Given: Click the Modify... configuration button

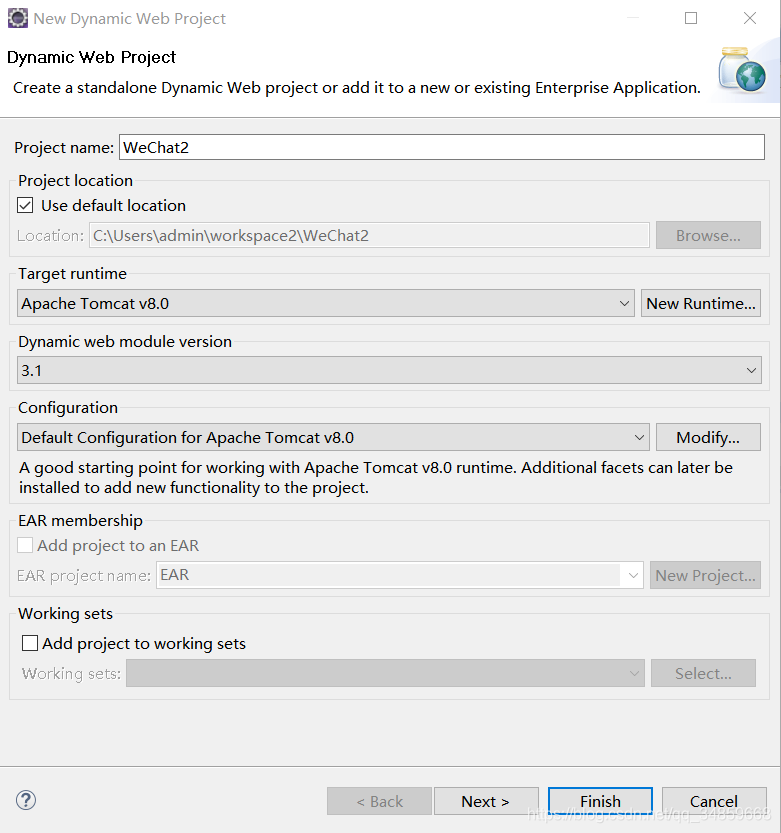Looking at the screenshot, I should click(x=708, y=437).
